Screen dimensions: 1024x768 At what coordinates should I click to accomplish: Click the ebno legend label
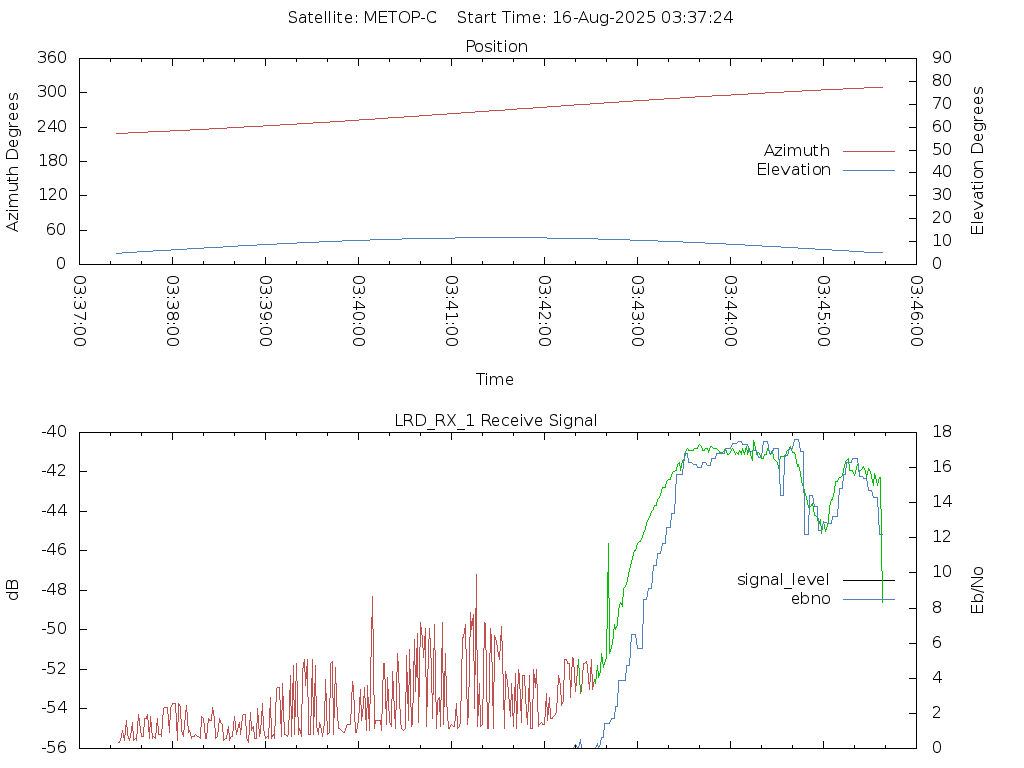coord(810,599)
